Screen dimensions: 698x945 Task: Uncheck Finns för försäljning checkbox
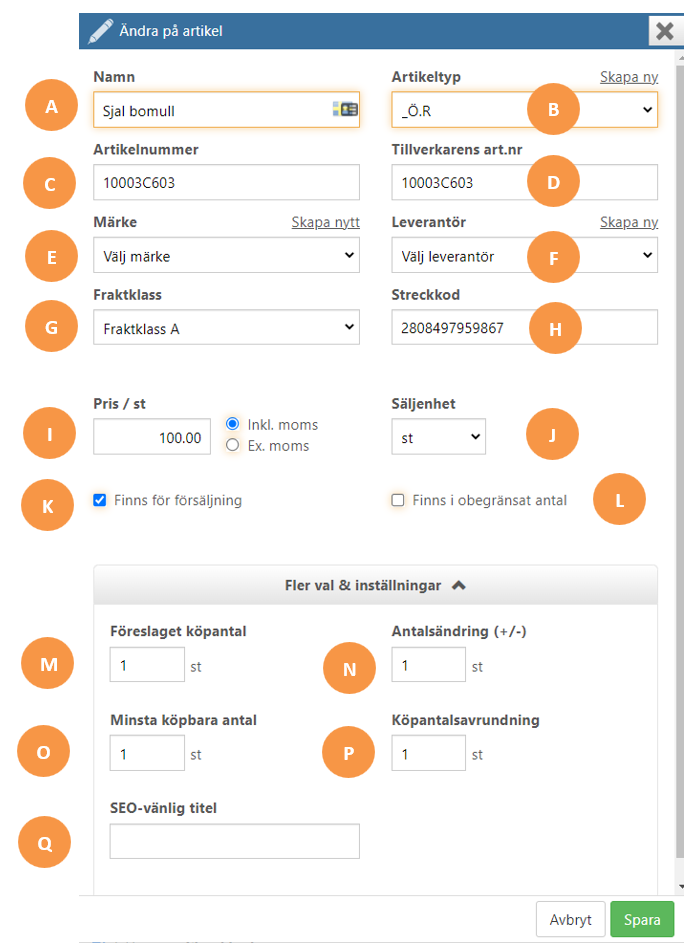coord(100,500)
